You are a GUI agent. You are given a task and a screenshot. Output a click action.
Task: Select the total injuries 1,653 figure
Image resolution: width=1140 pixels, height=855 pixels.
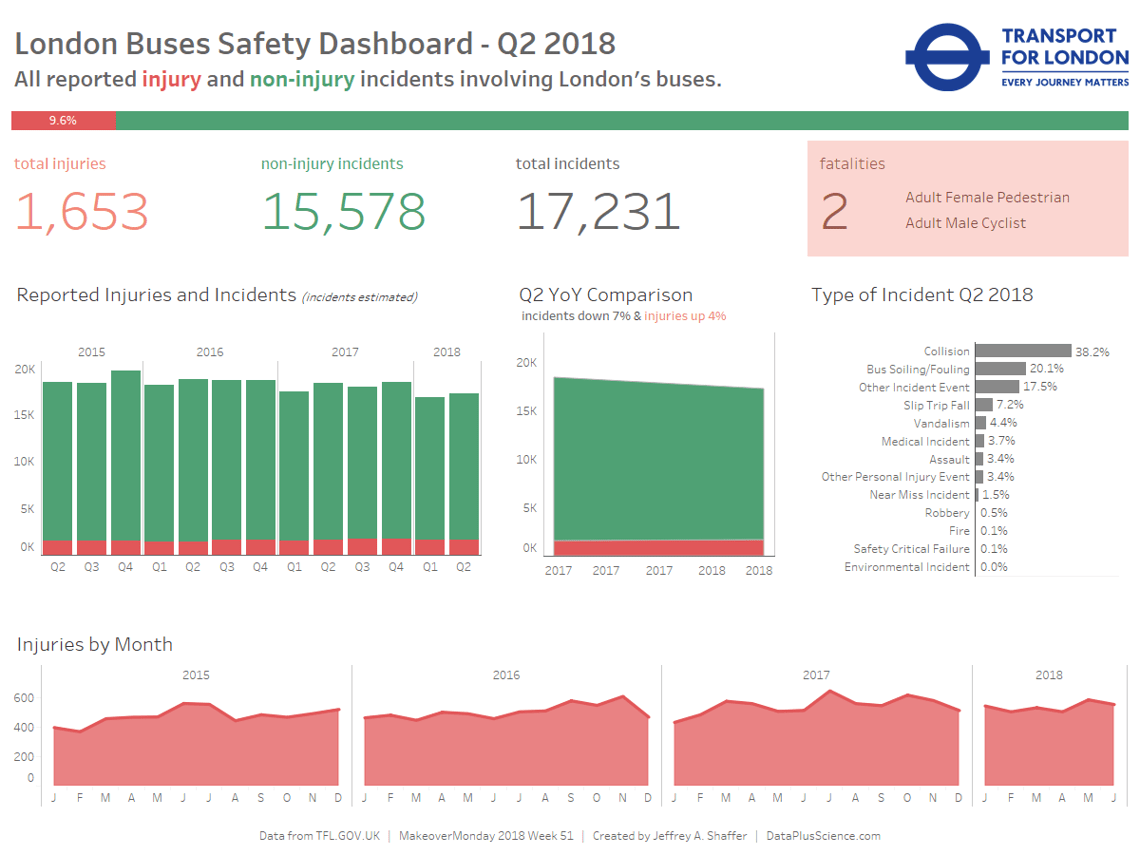81,212
